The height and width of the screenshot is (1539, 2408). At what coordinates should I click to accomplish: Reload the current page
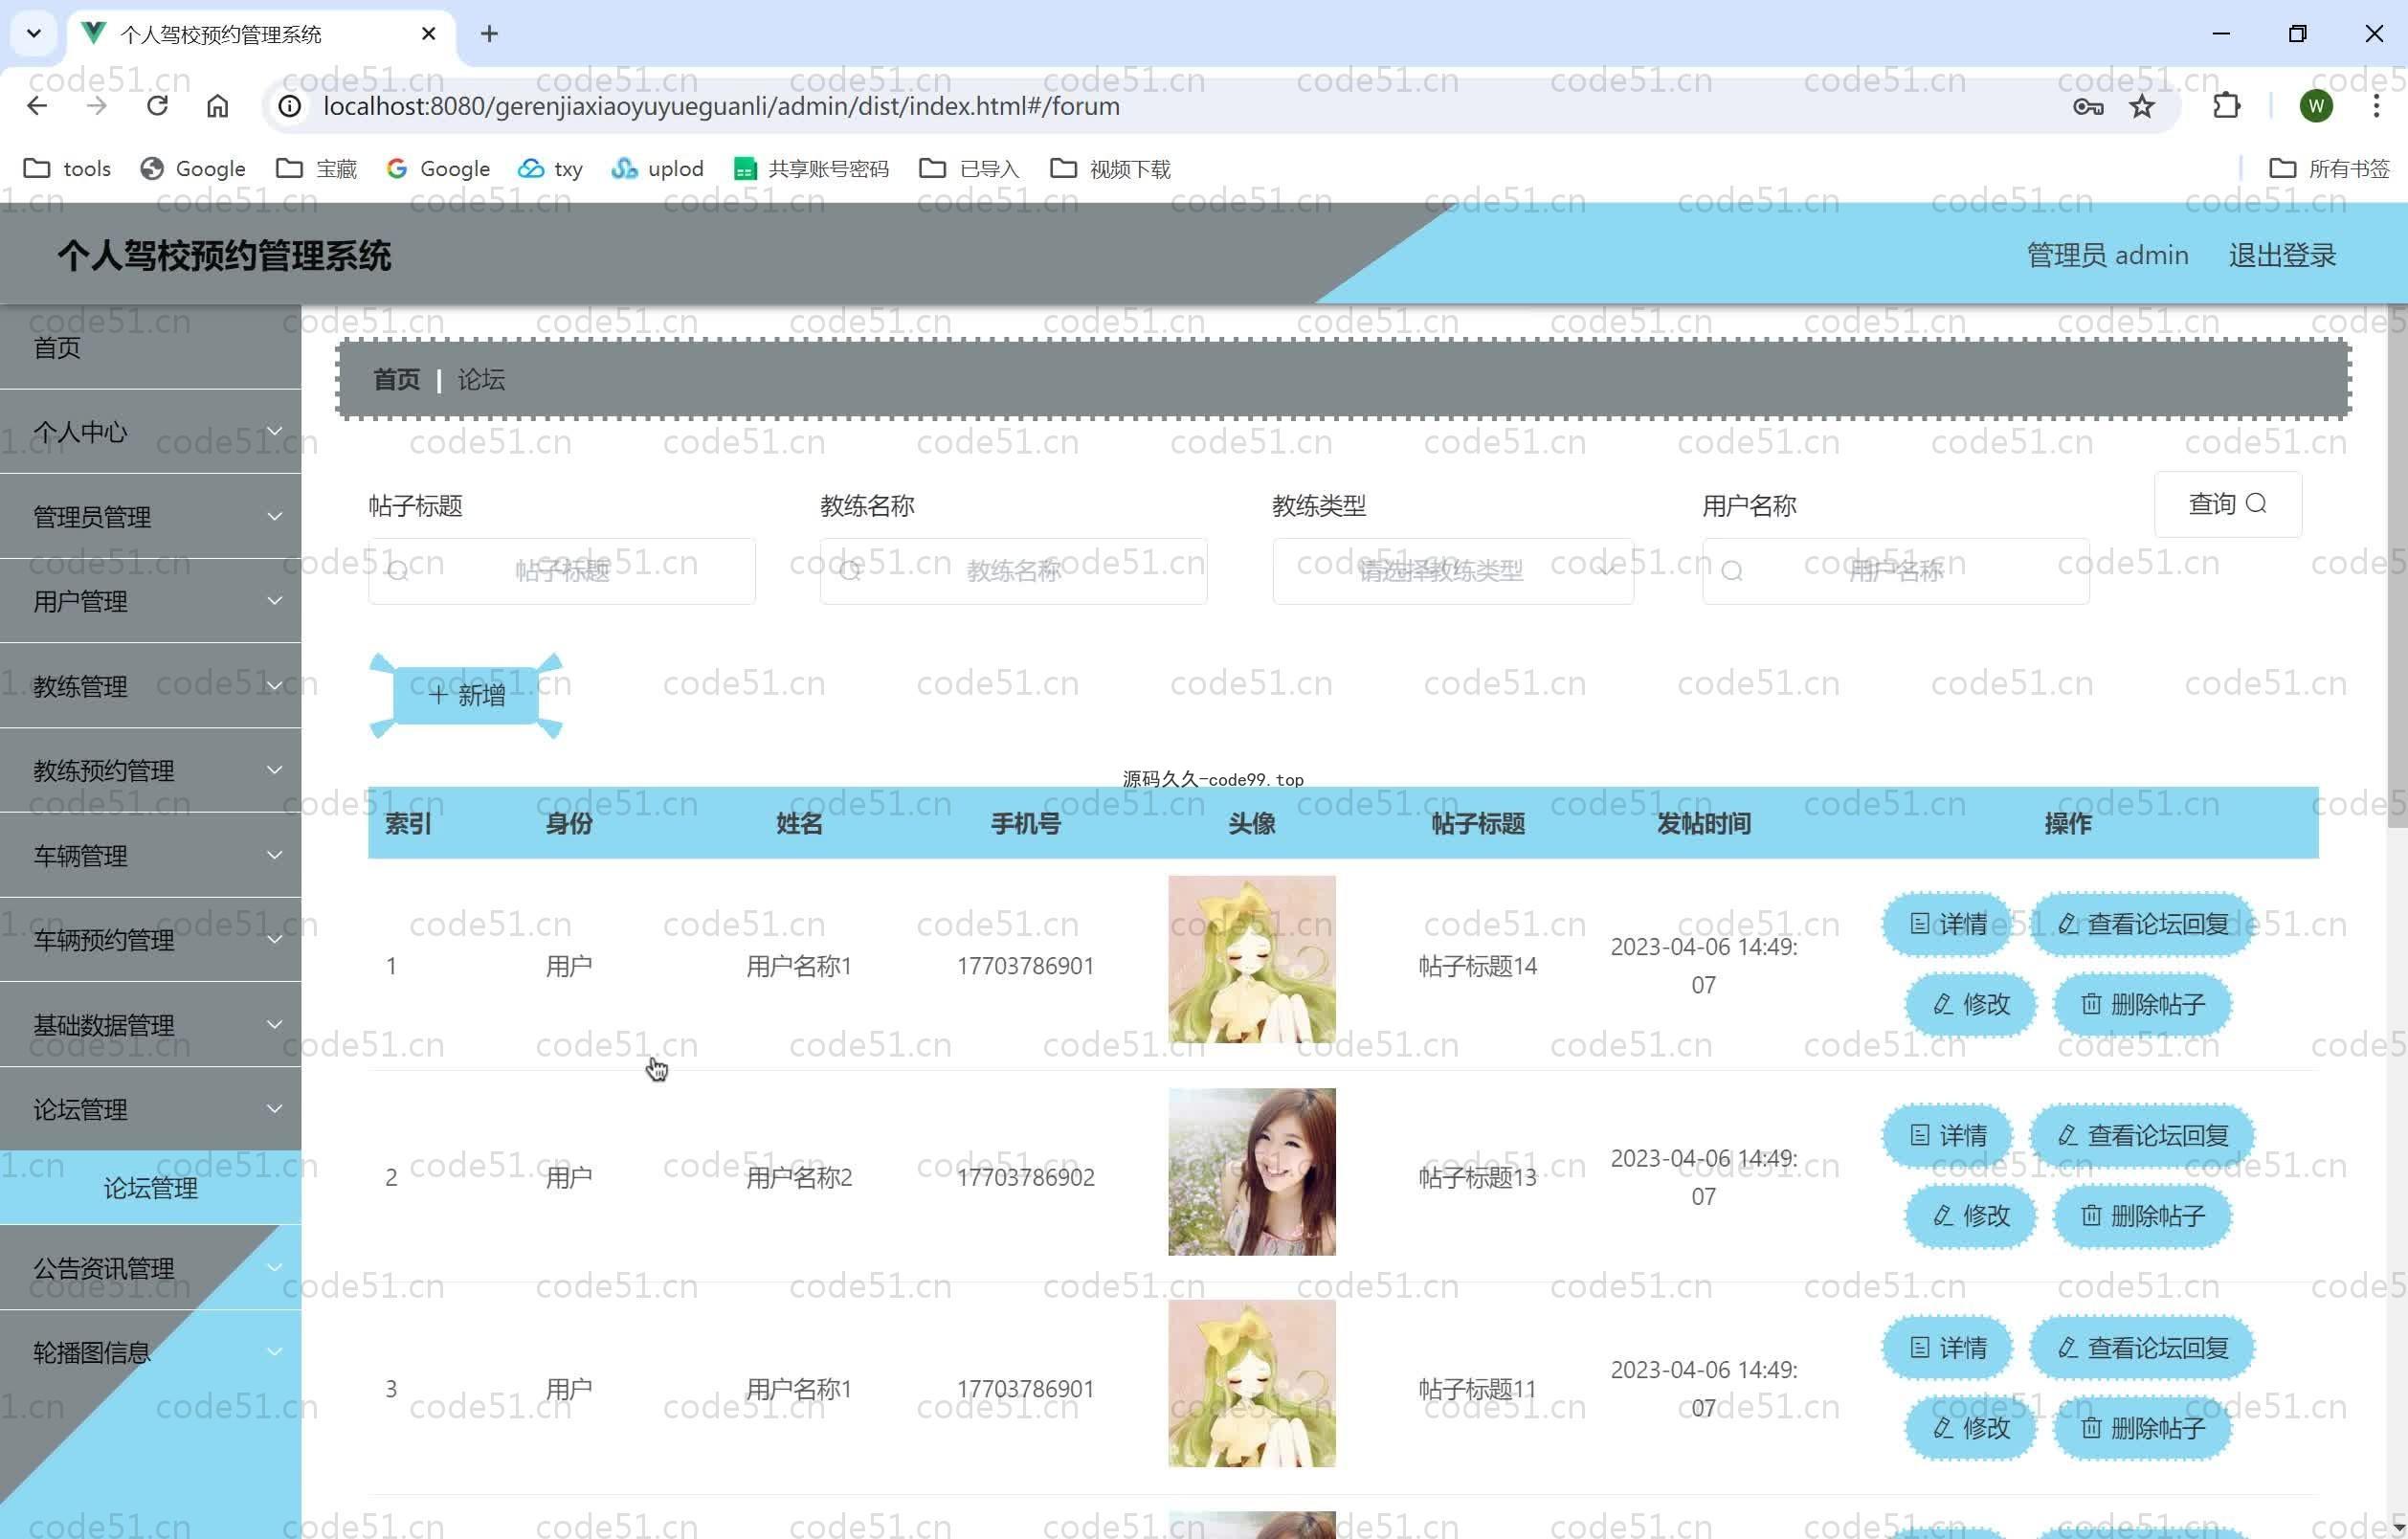tap(157, 106)
